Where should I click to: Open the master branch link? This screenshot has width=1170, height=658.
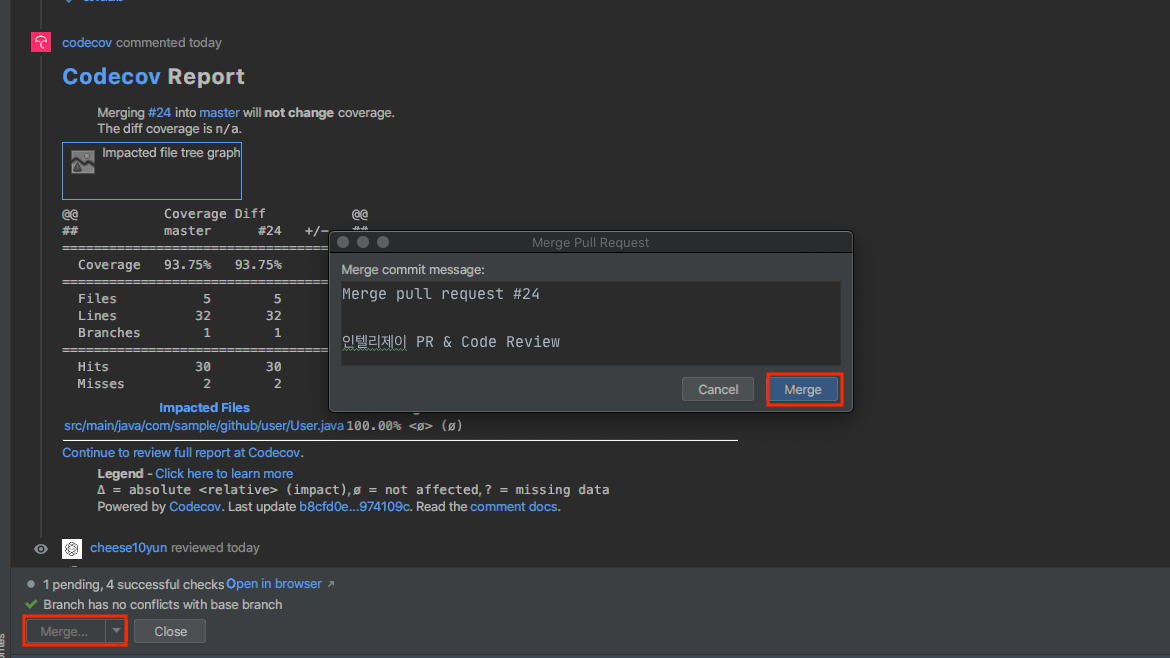tap(219, 113)
